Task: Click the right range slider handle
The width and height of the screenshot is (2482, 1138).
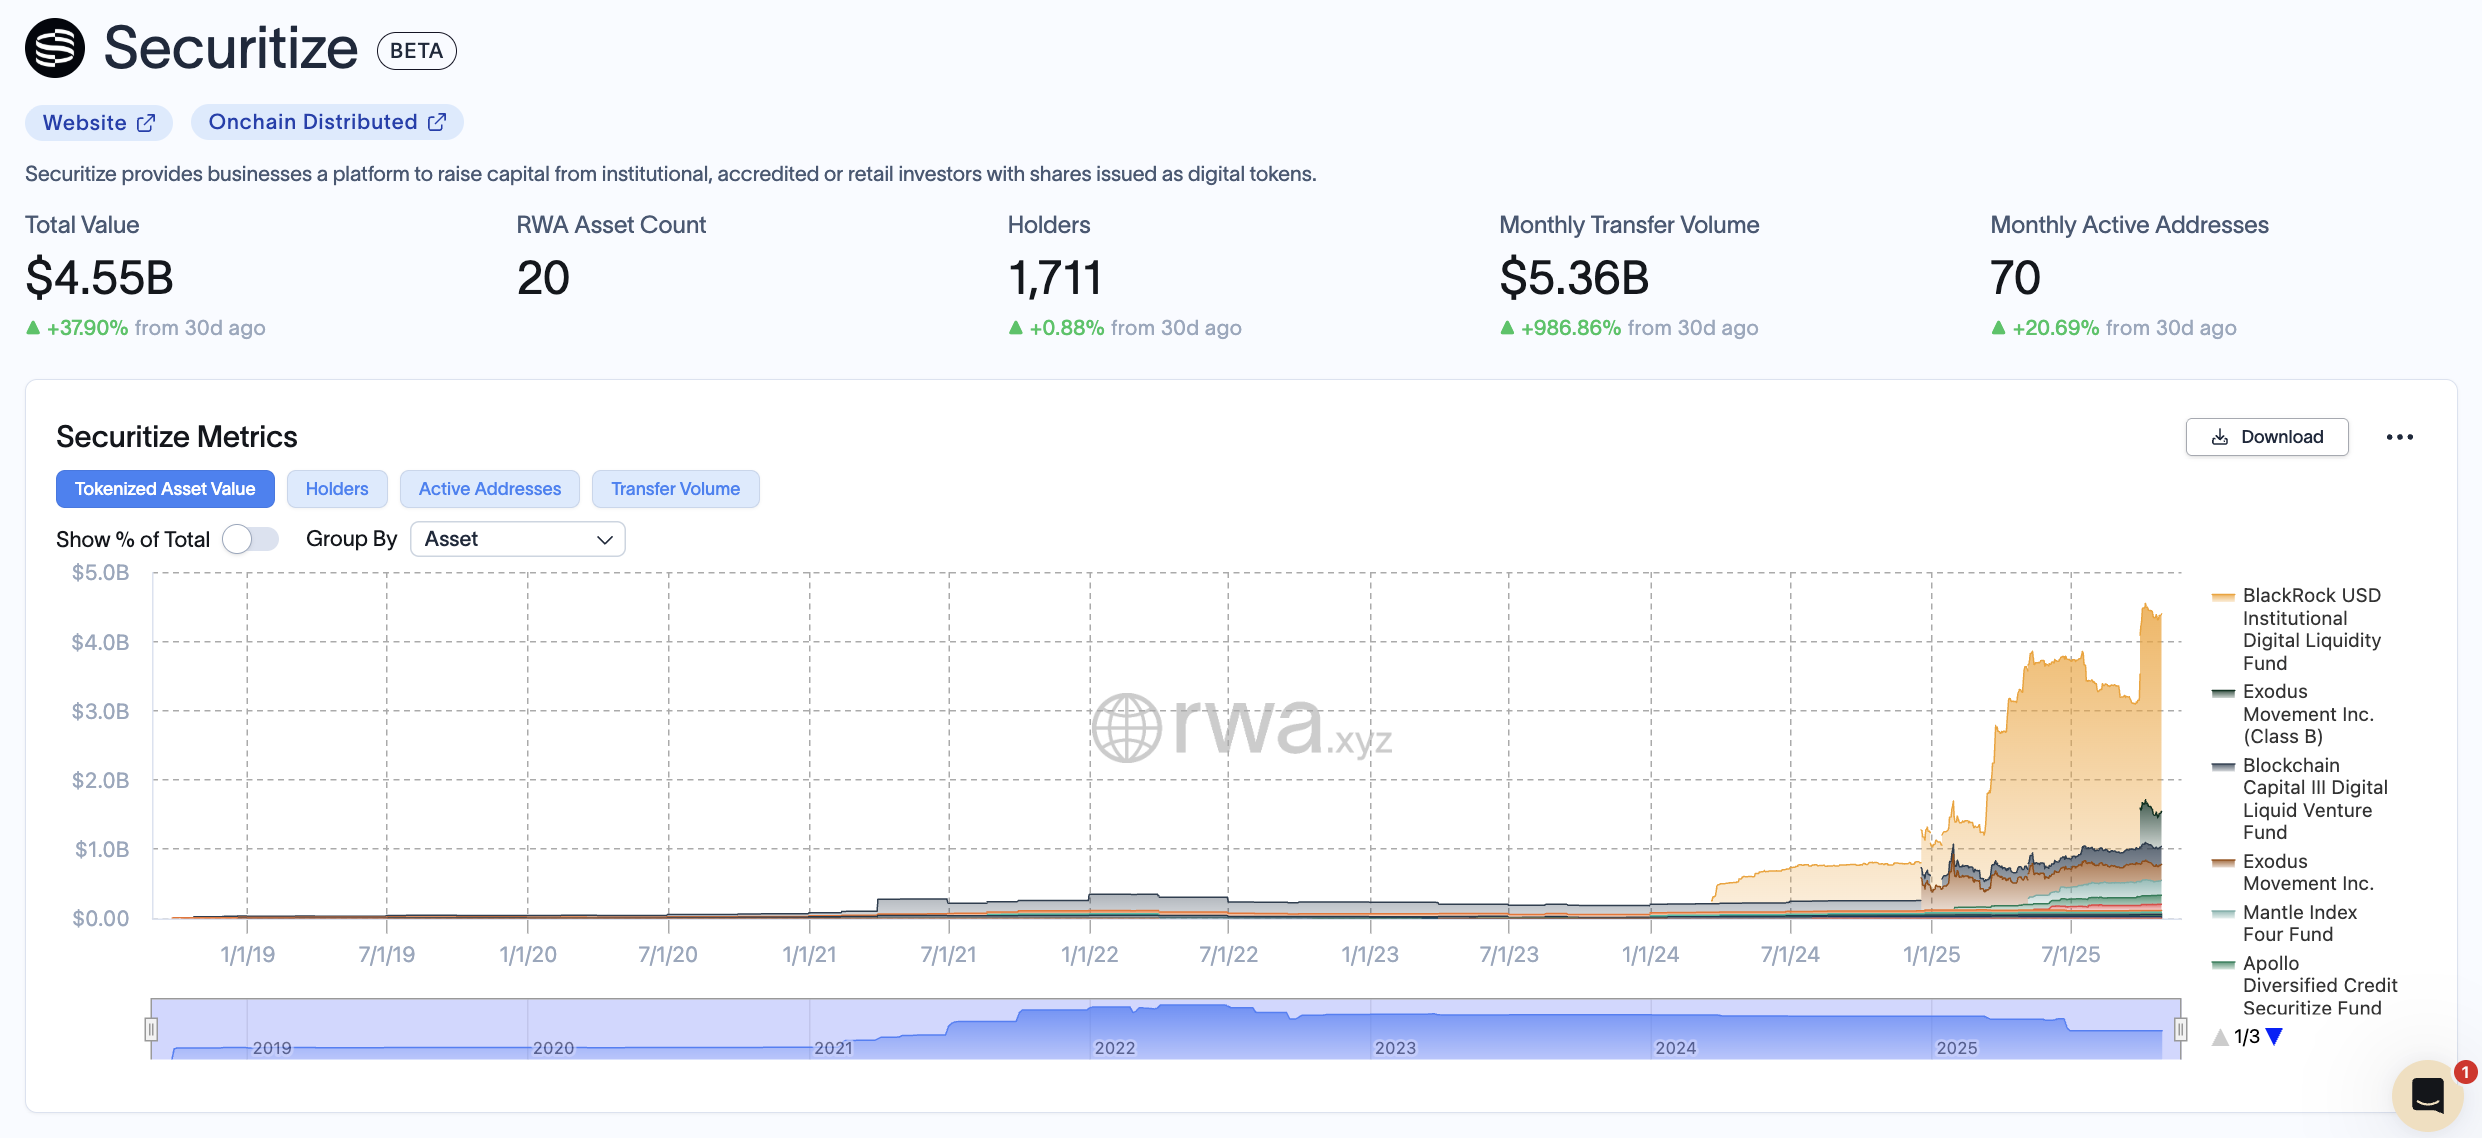Action: pos(2181,1028)
